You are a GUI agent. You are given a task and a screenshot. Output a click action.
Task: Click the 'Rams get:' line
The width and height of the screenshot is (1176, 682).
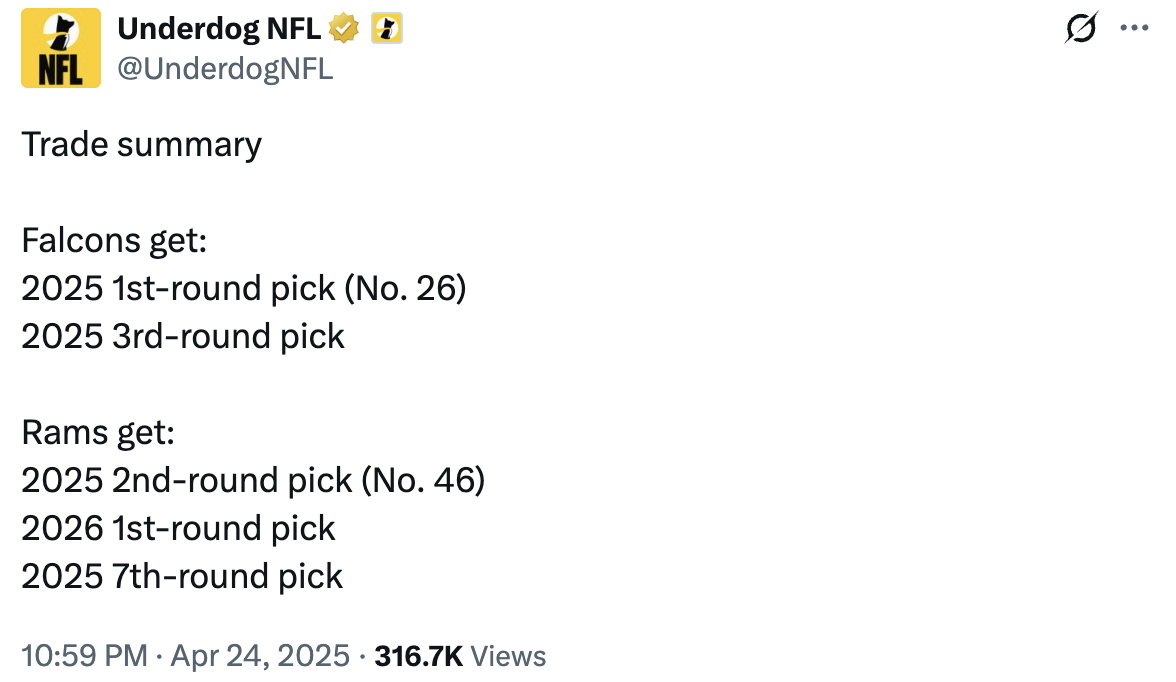coord(98,433)
